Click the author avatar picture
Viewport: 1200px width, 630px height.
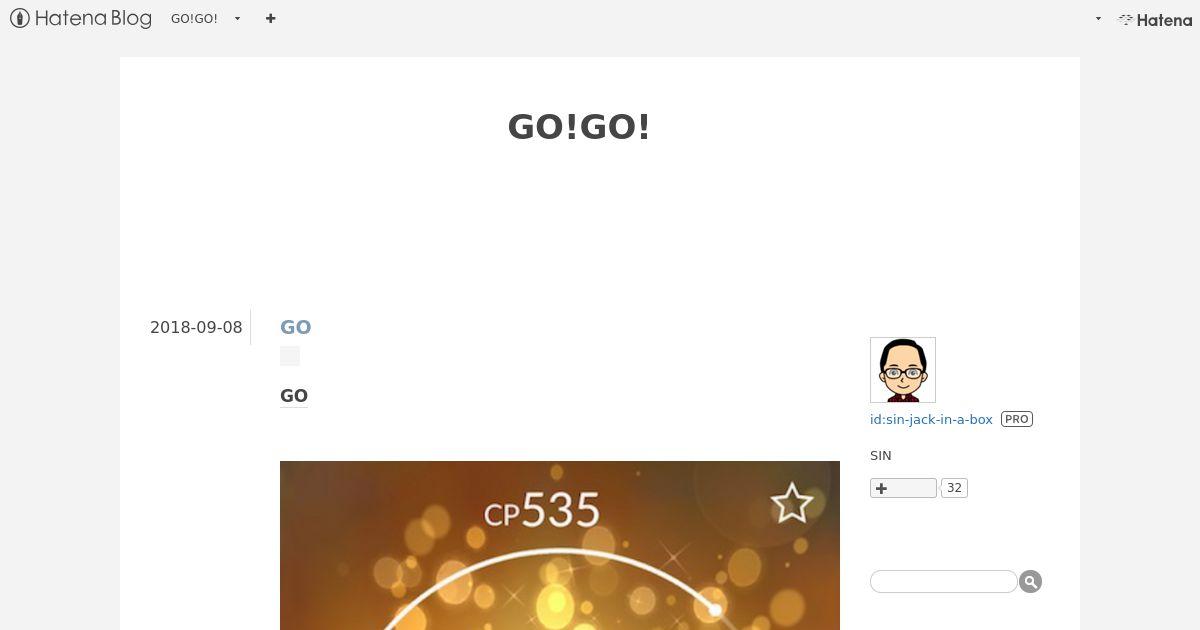(903, 370)
